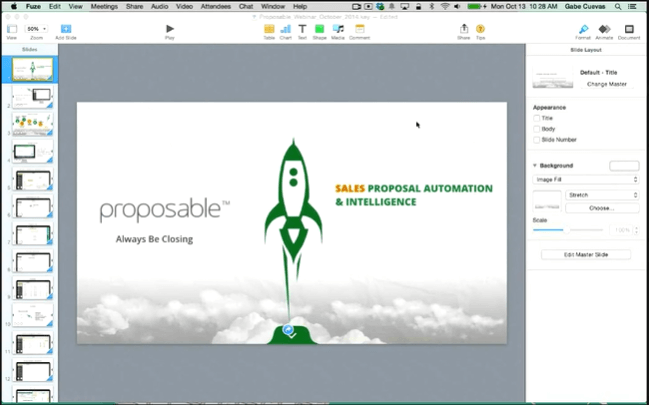
Task: Open the Stretch scaling dropdown
Action: click(602, 195)
